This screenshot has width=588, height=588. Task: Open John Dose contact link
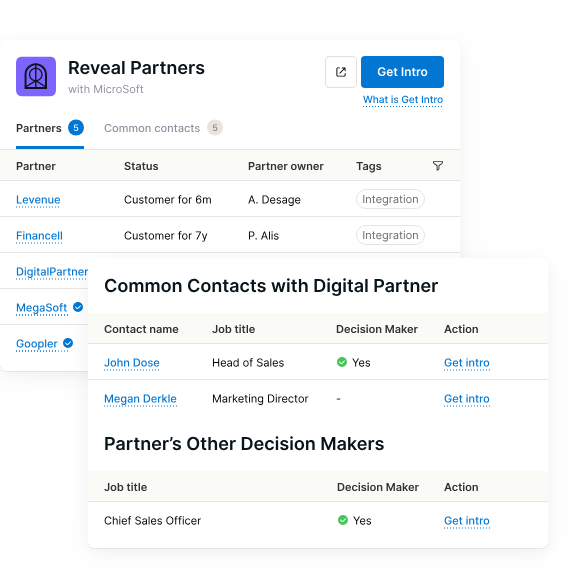(x=132, y=363)
